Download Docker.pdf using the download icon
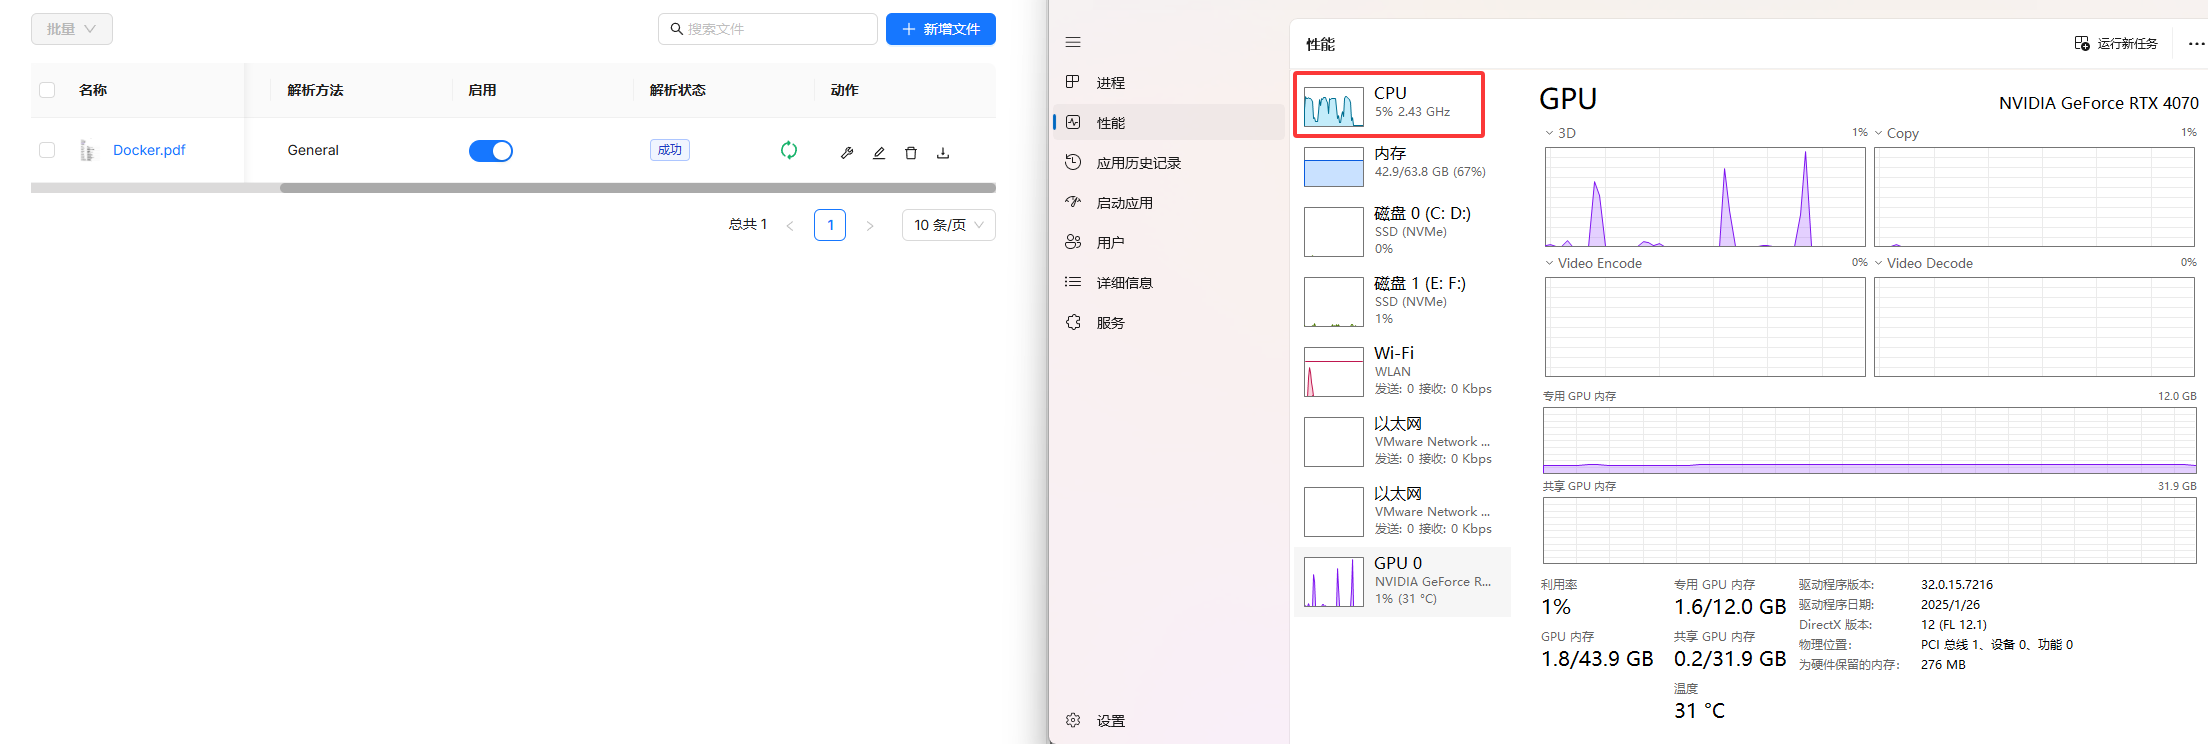The image size is (2208, 744). click(x=943, y=153)
